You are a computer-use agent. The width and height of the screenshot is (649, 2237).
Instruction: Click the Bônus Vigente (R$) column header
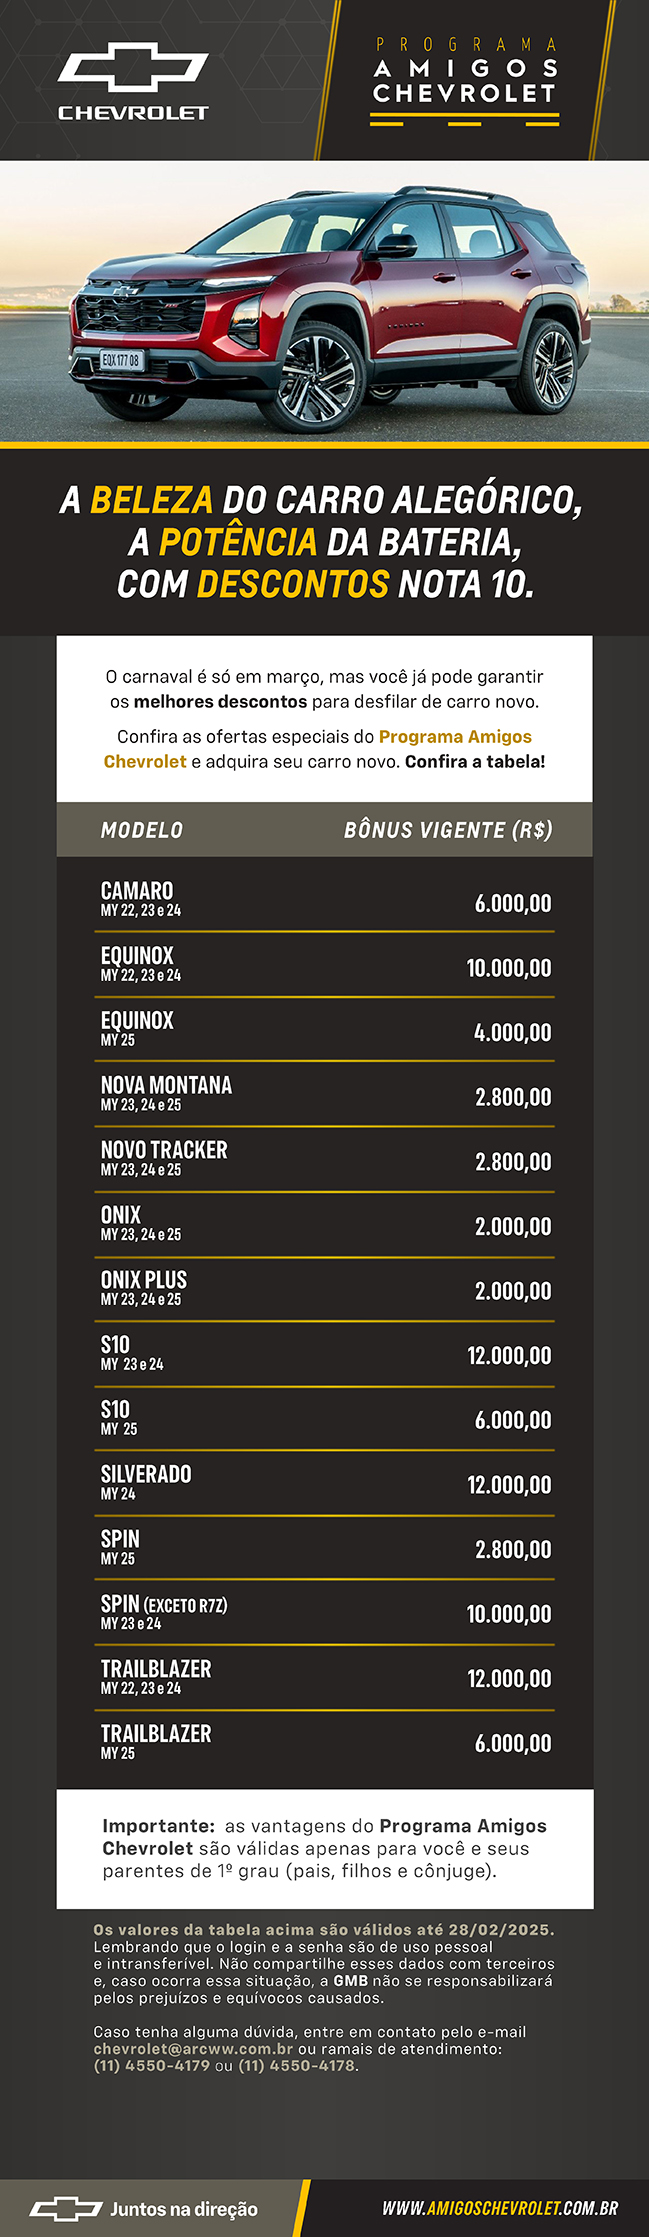click(448, 830)
